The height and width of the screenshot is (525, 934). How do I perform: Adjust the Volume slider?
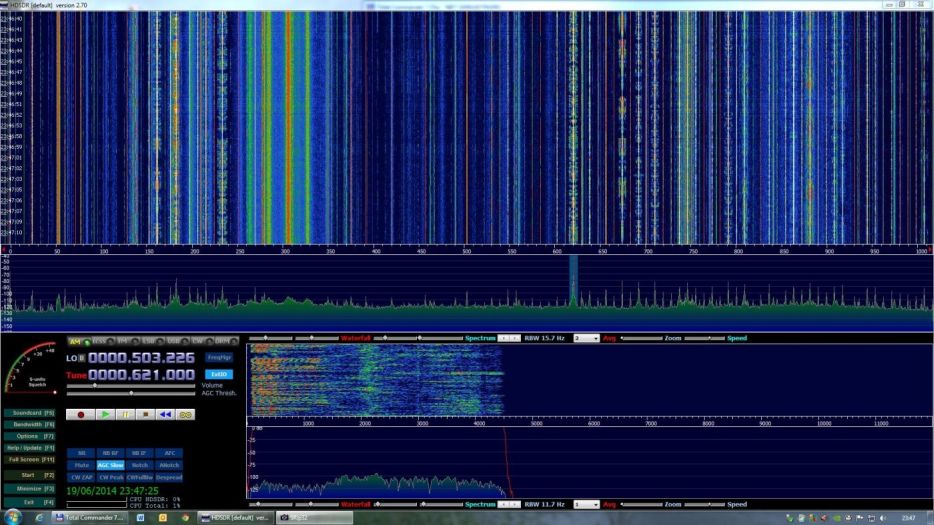(x=96, y=385)
